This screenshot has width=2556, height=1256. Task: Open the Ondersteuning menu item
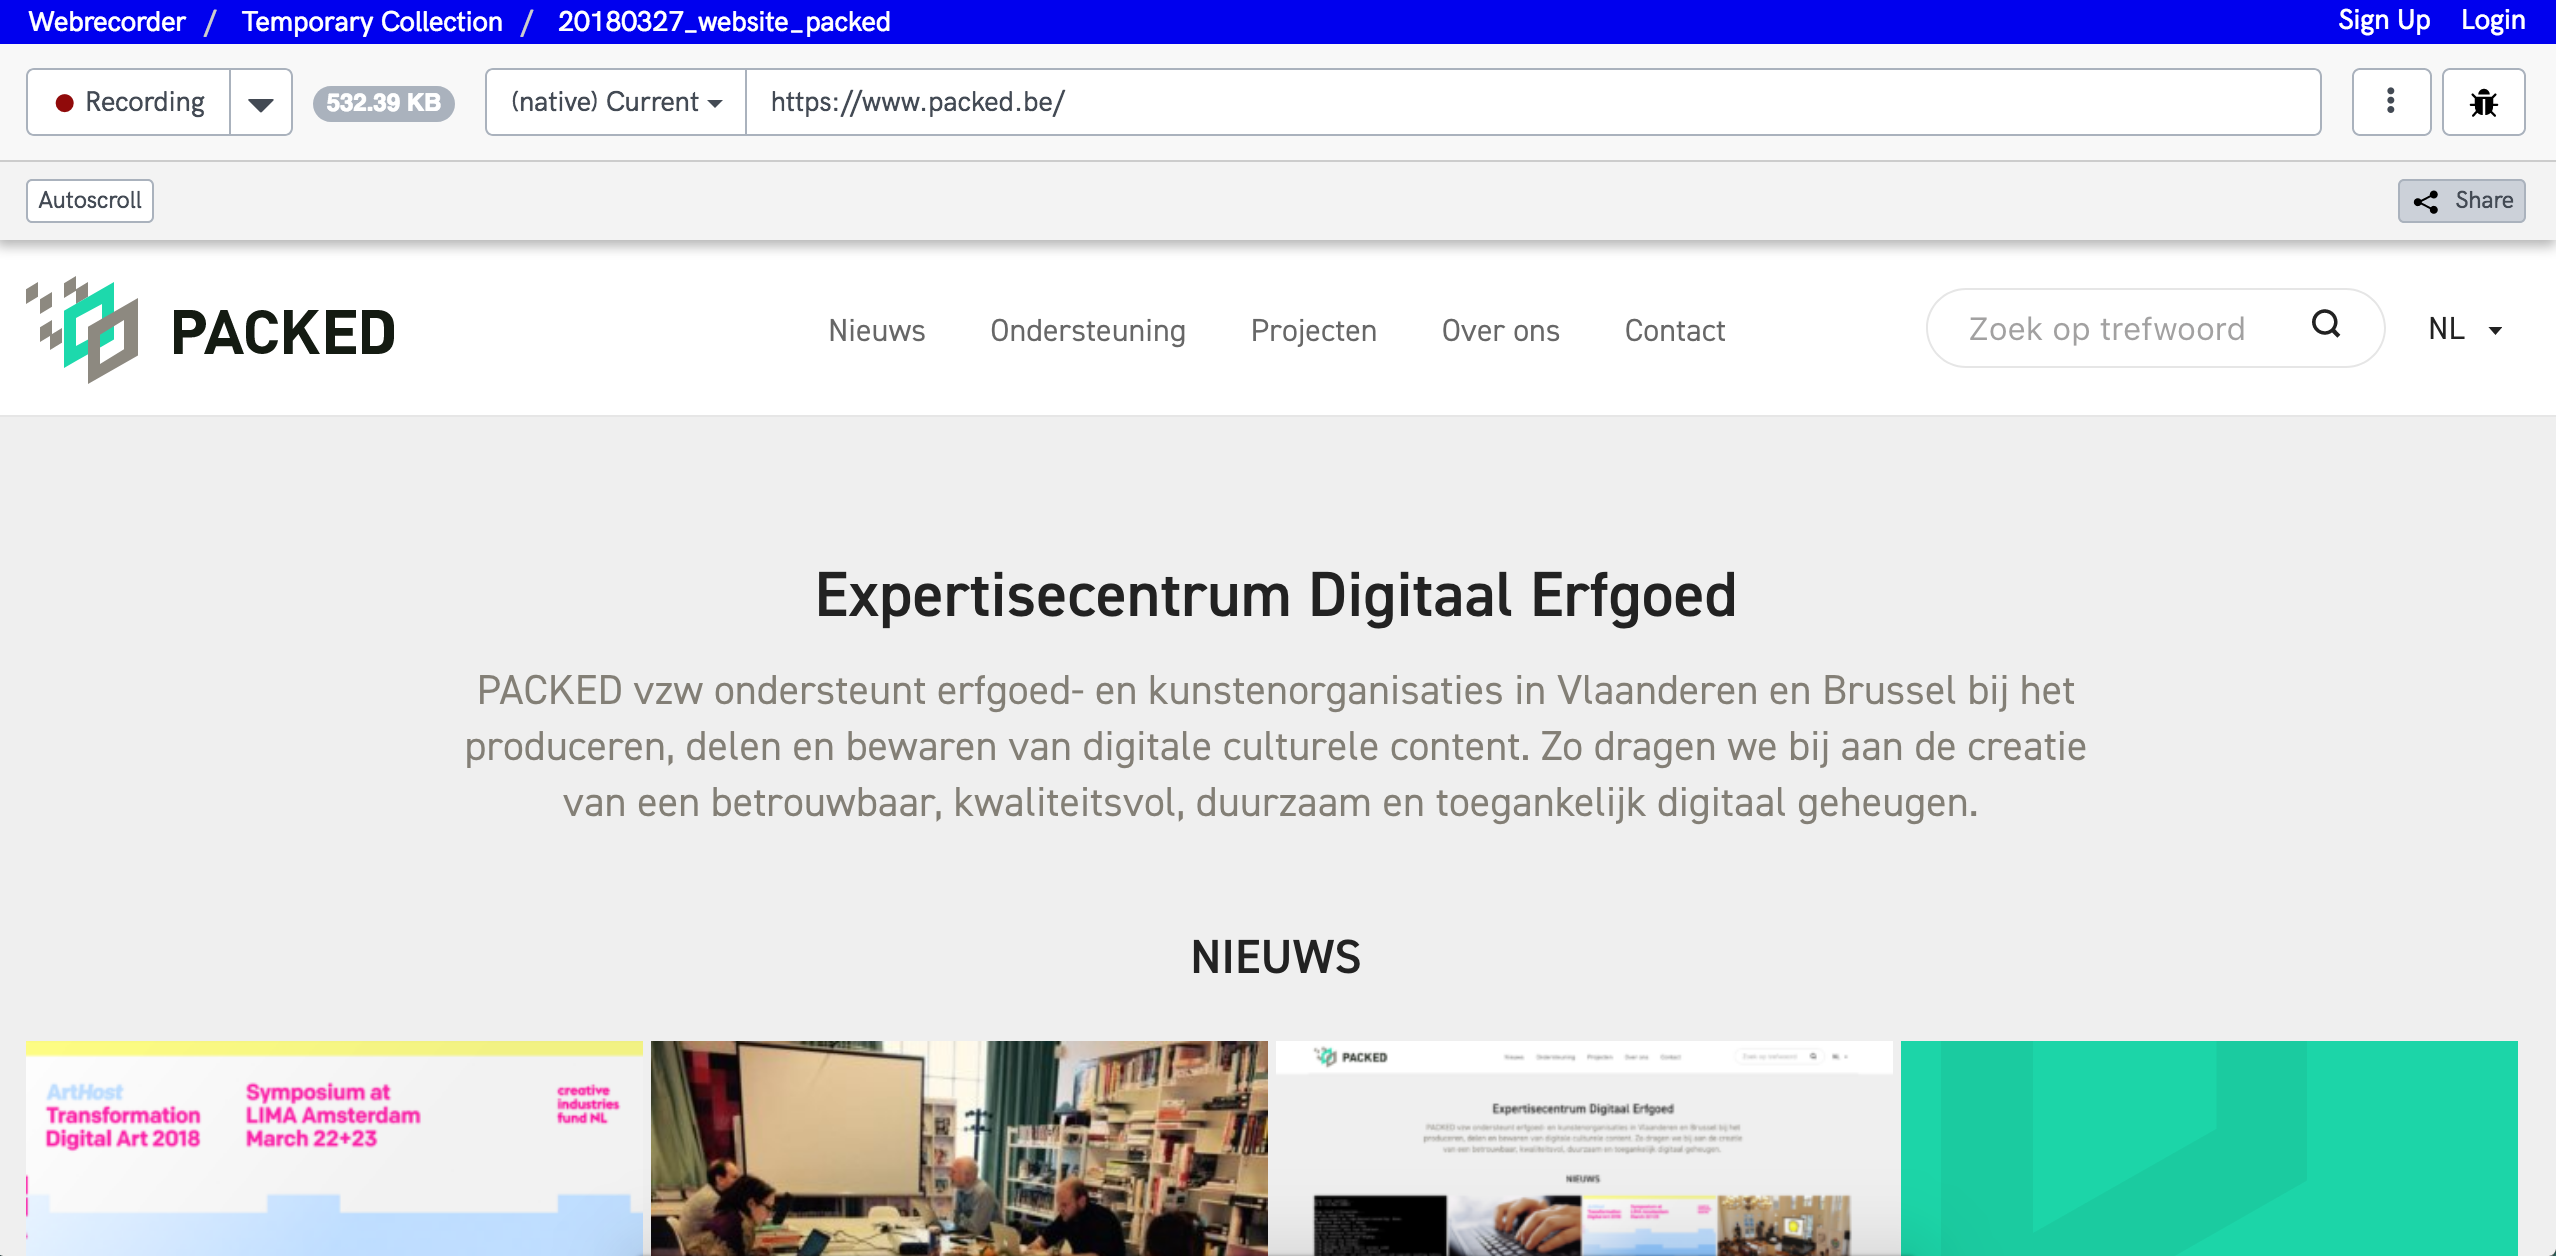pyautogui.click(x=1088, y=331)
